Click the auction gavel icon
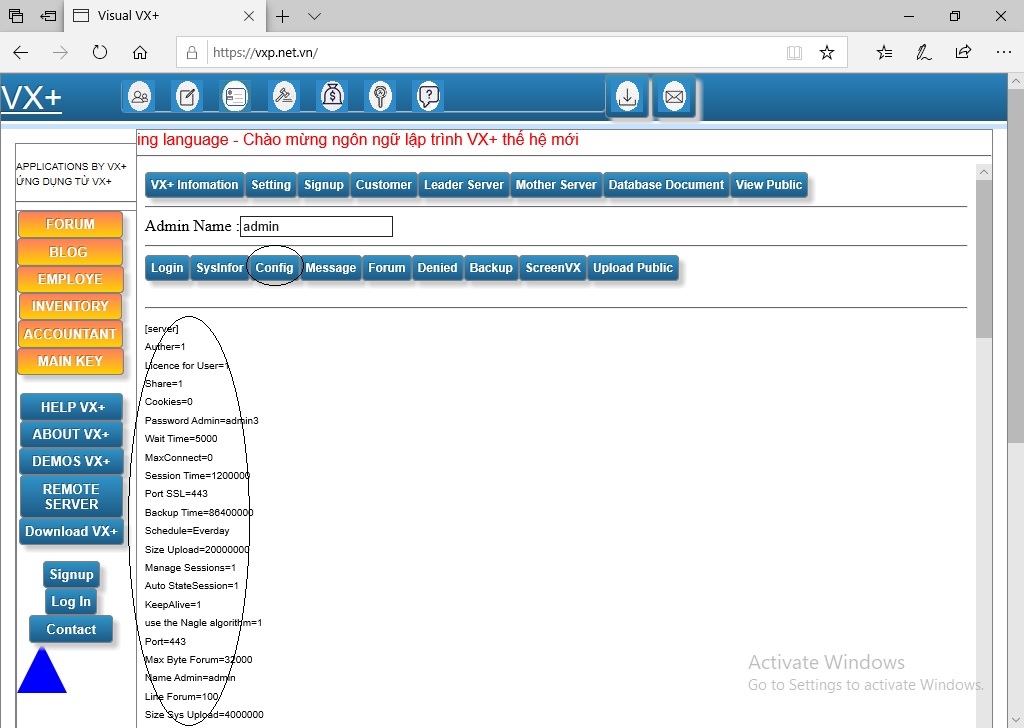Screen dimensions: 1024x728 pos(284,97)
